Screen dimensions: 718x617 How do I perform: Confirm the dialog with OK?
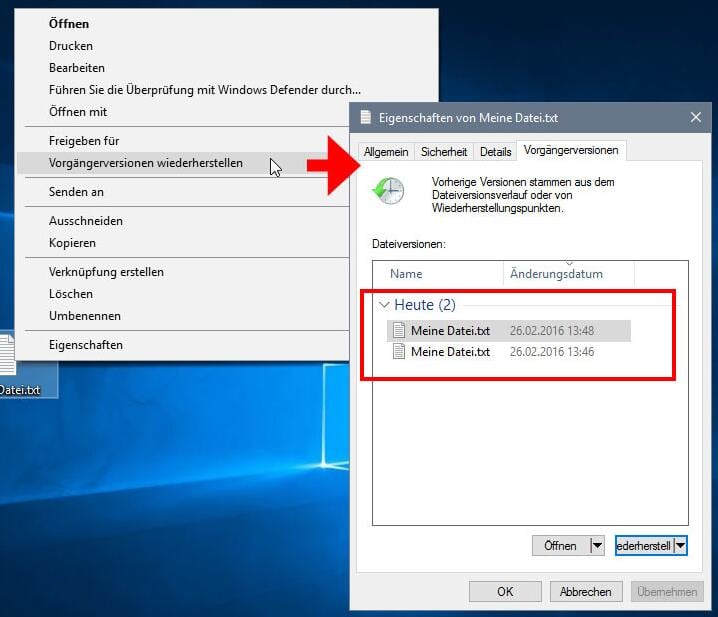[505, 592]
